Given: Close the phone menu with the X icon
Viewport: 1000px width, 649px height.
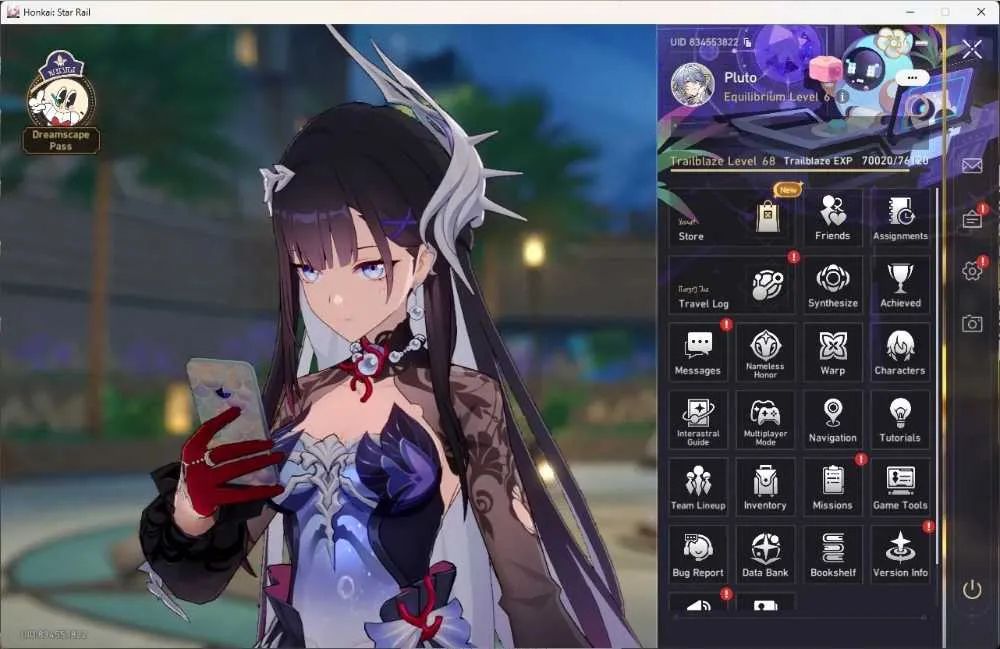Looking at the screenshot, I should tap(972, 48).
